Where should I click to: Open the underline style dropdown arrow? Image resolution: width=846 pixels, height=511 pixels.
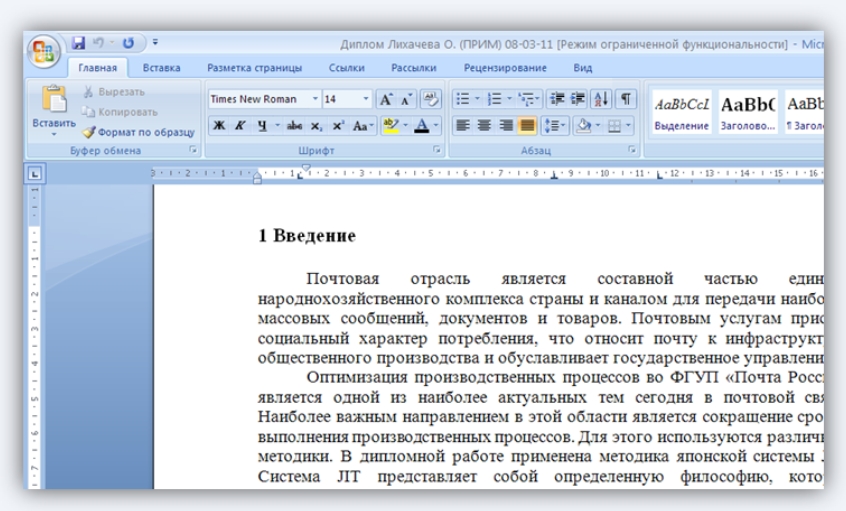(277, 126)
